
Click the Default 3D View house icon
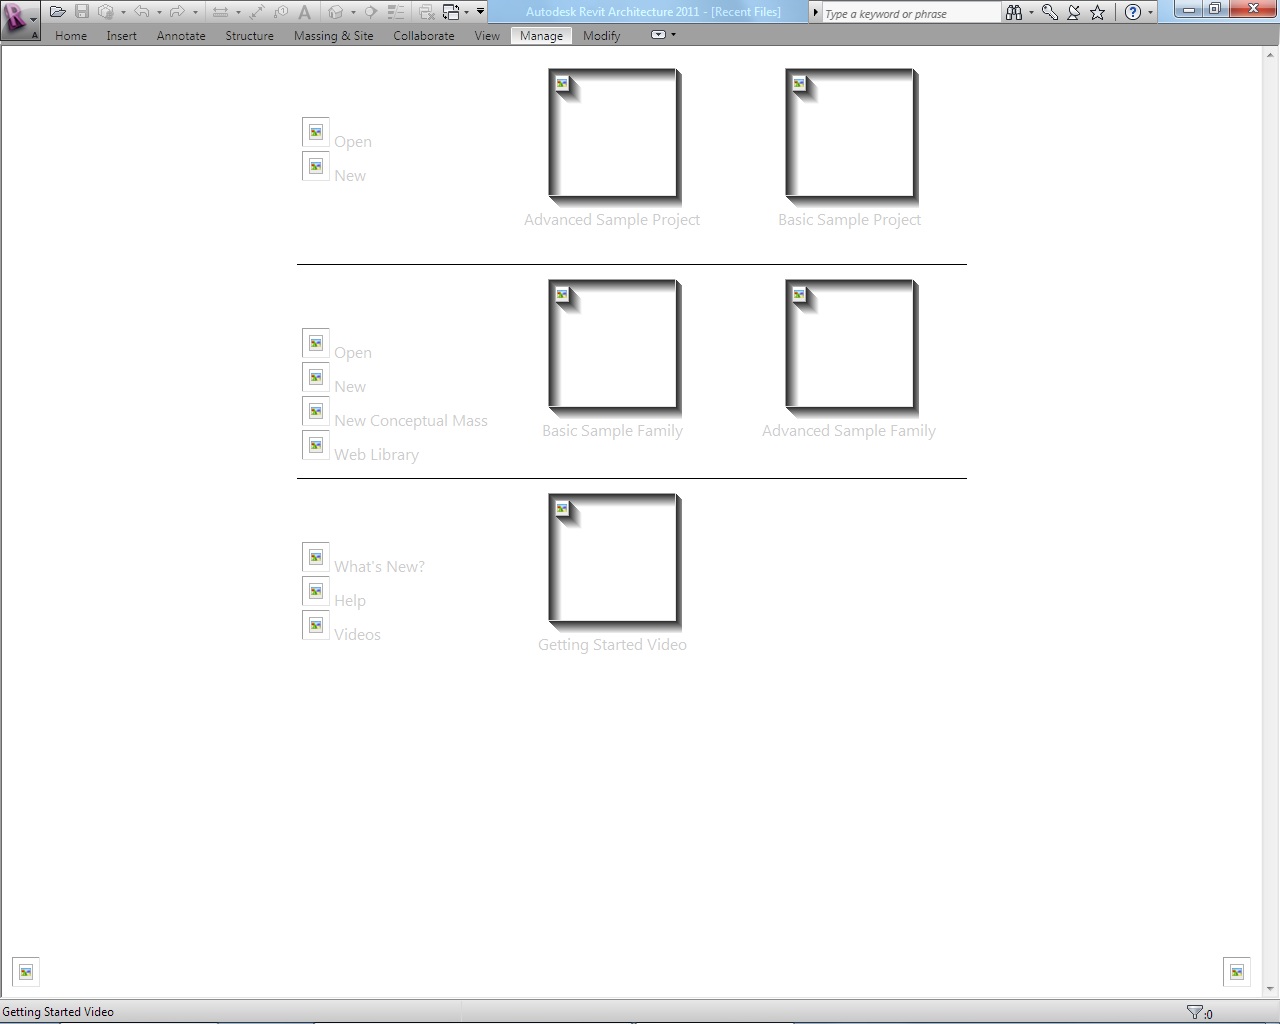click(336, 12)
